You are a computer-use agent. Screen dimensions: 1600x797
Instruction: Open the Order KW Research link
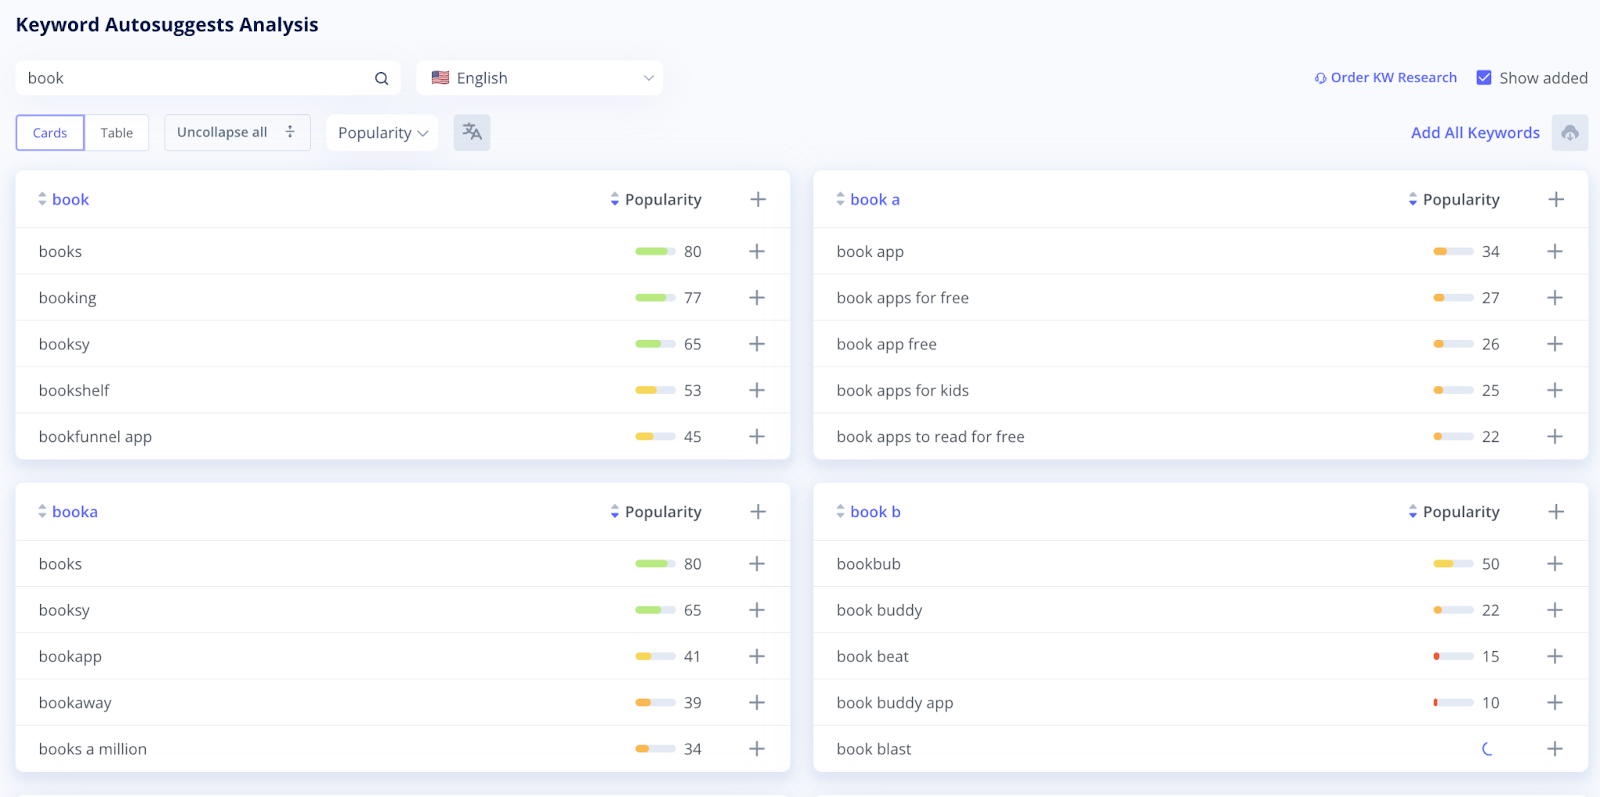[1386, 78]
